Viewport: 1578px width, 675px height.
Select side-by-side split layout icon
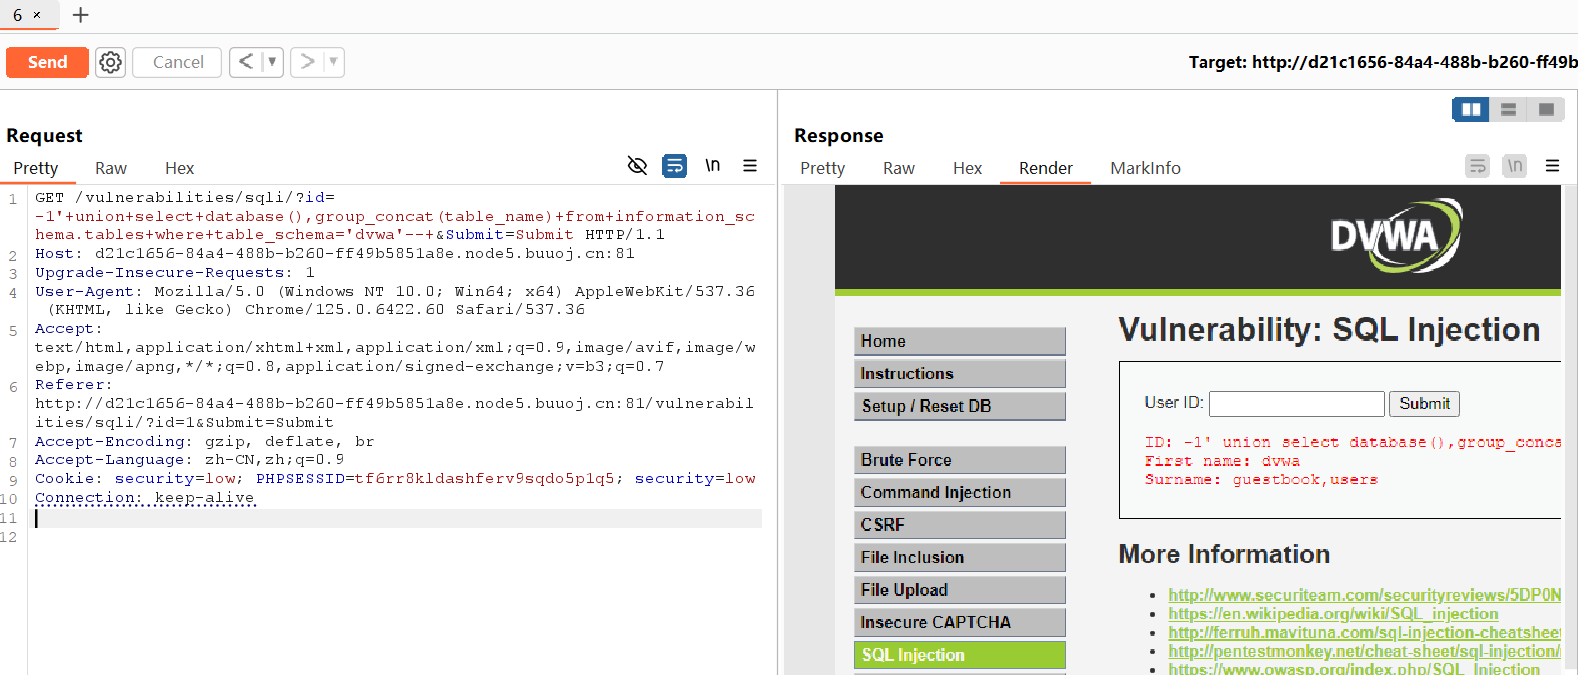[1471, 109]
